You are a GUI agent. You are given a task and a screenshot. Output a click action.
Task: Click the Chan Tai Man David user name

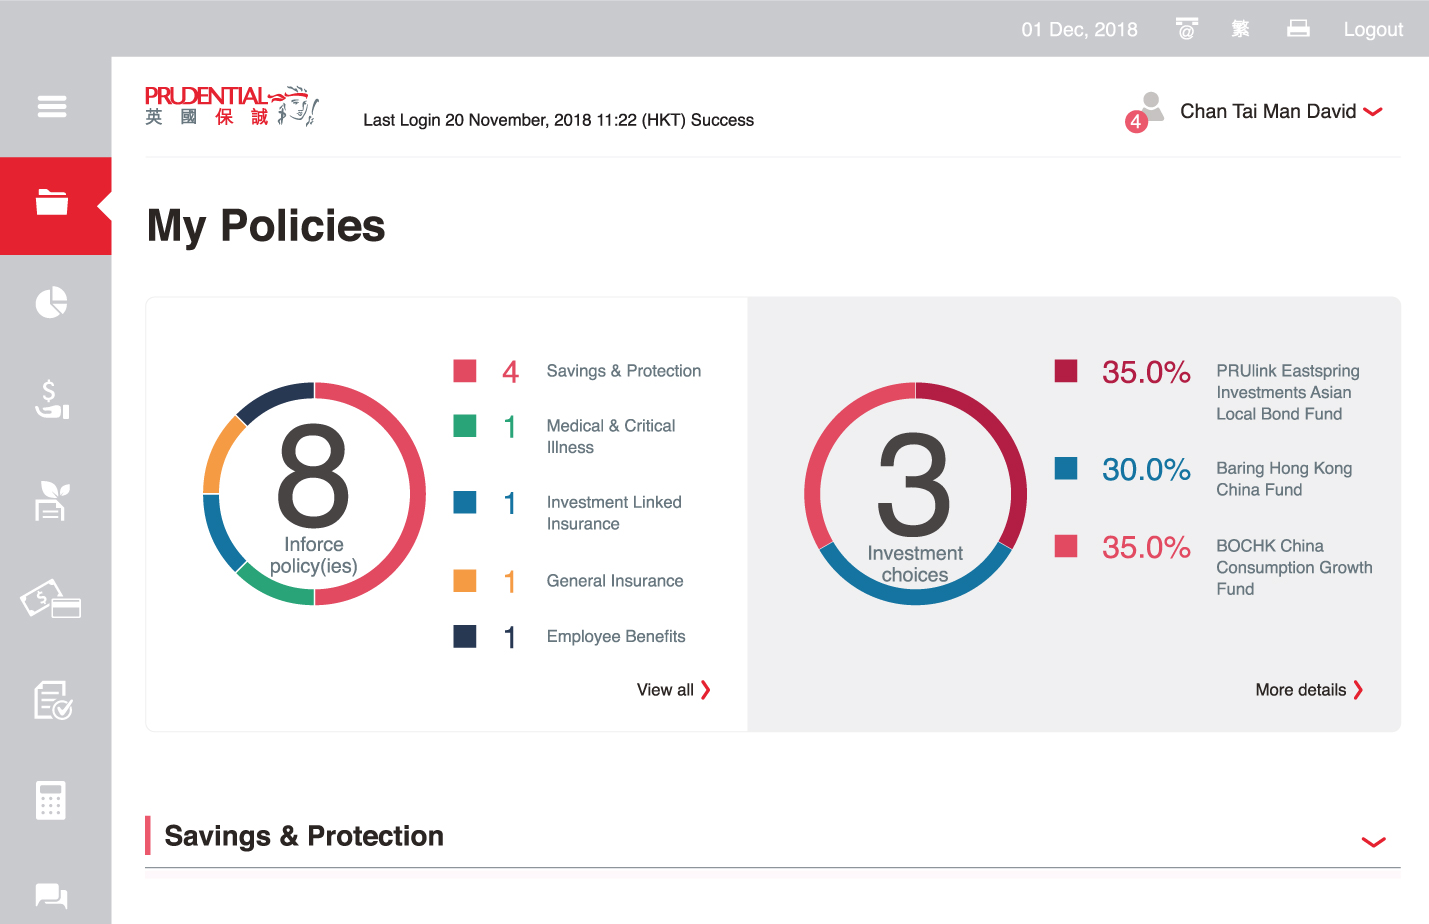1268,111
